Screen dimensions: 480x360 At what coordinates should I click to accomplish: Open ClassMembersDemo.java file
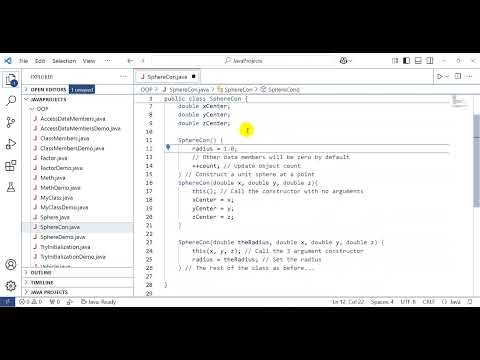click(72, 148)
